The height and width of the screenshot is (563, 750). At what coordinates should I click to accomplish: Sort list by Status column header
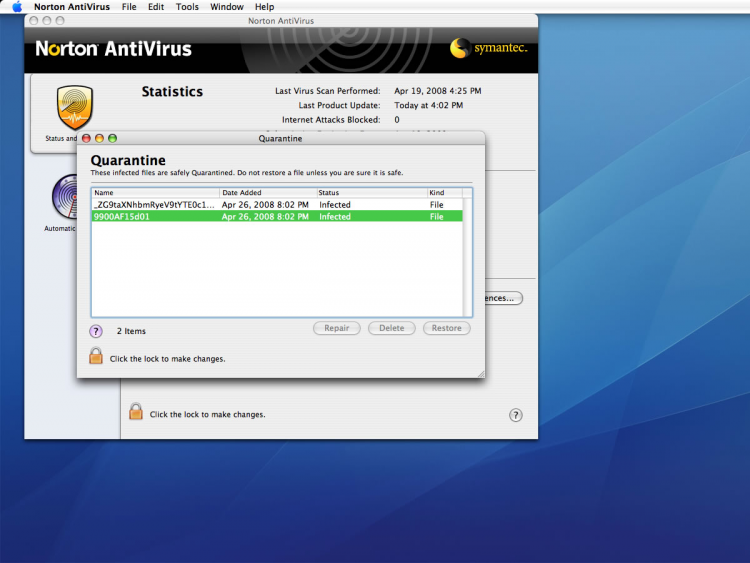click(x=372, y=193)
